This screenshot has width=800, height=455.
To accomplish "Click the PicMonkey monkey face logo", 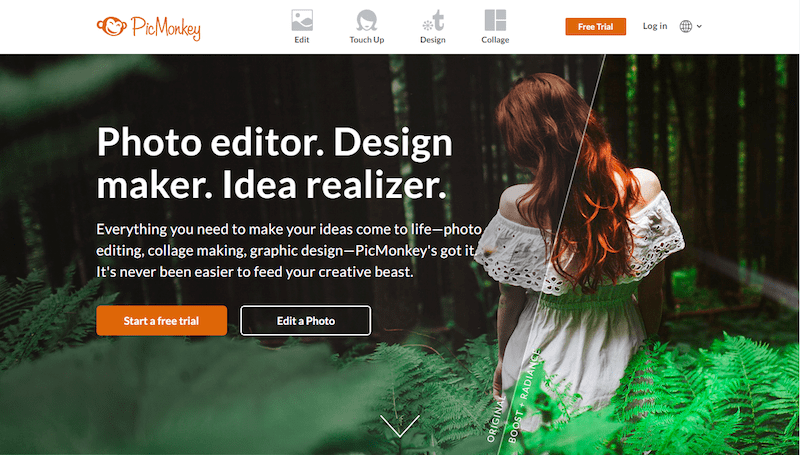I will pos(112,27).
